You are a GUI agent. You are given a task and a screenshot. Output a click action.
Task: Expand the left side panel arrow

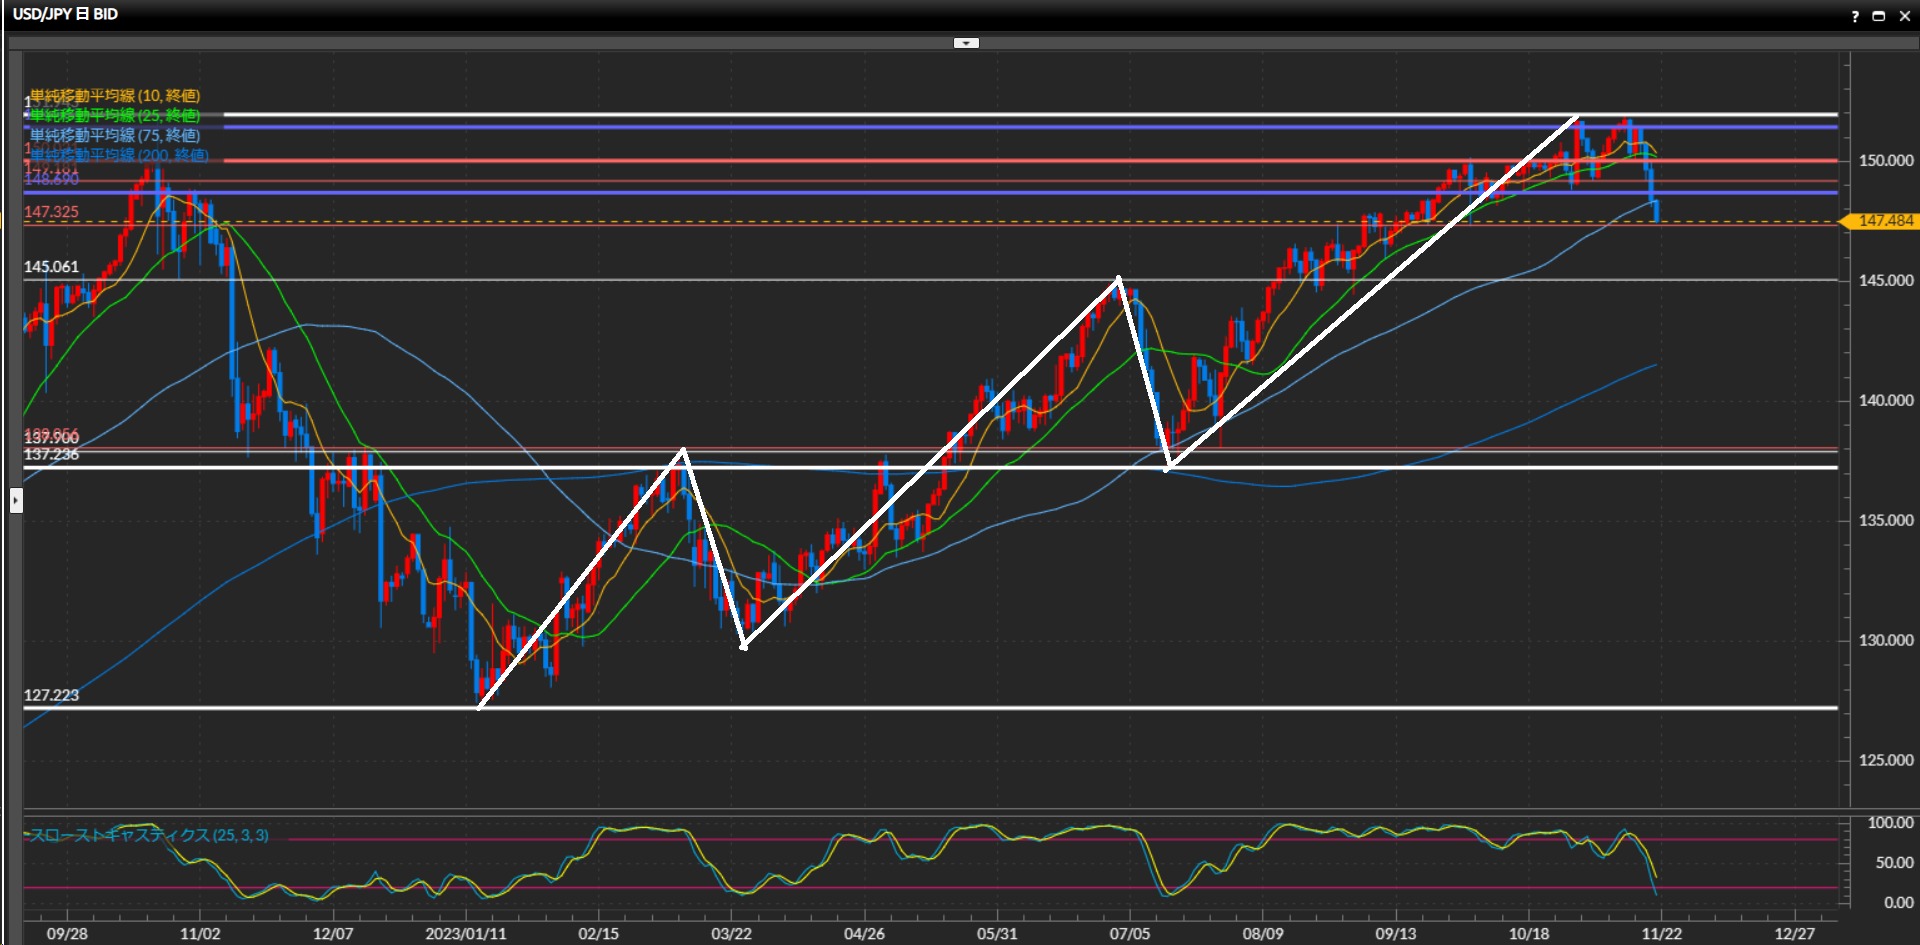pos(16,499)
